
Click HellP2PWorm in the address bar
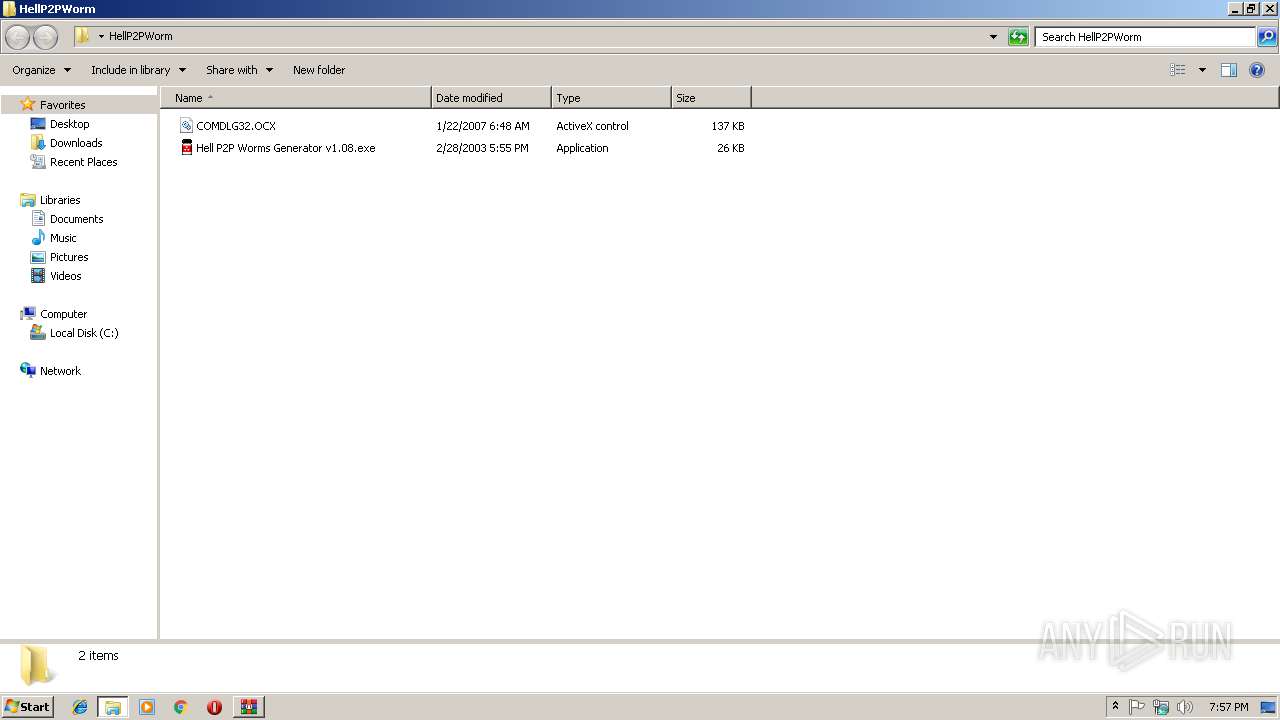(140, 36)
